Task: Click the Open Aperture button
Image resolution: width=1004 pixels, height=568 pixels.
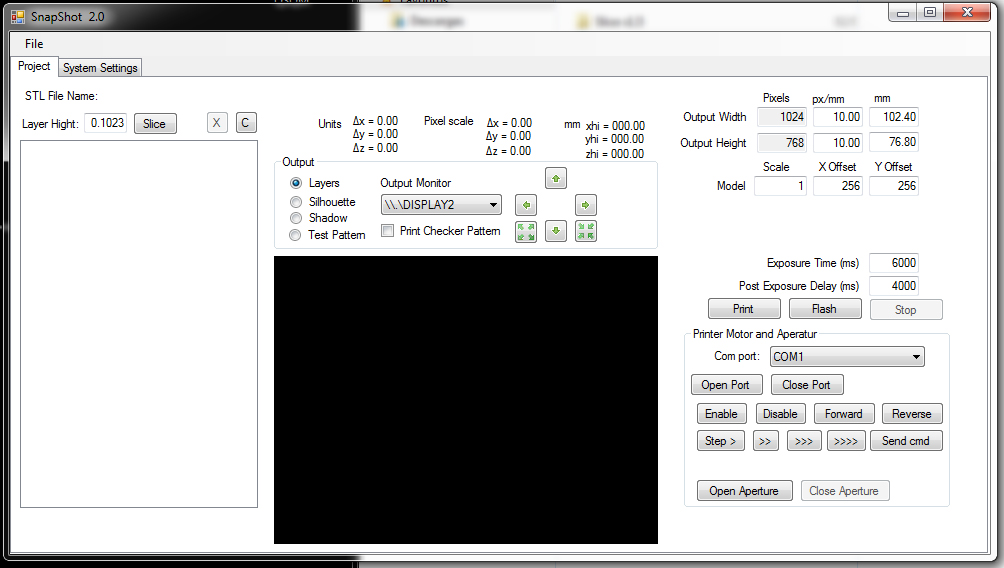Action: click(x=744, y=491)
